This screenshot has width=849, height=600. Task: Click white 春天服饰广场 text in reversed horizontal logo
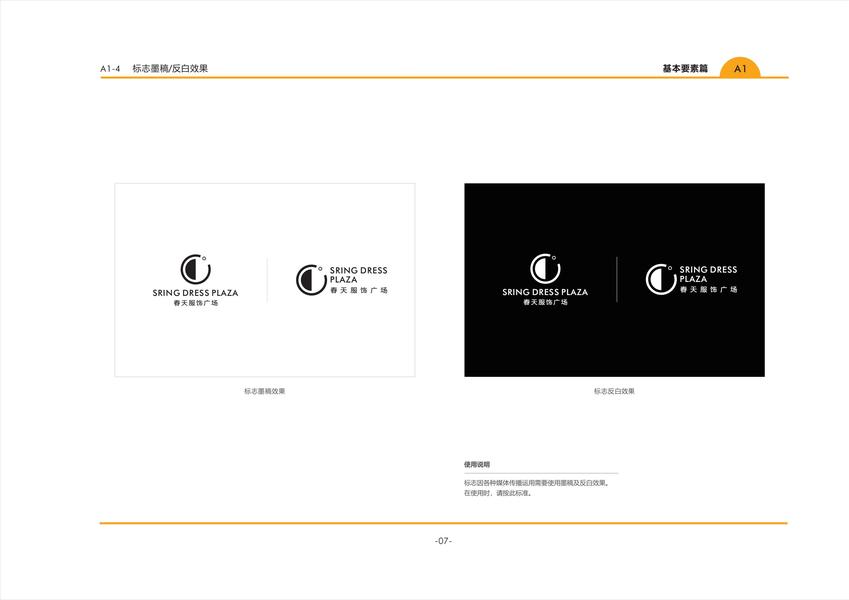(x=708, y=290)
